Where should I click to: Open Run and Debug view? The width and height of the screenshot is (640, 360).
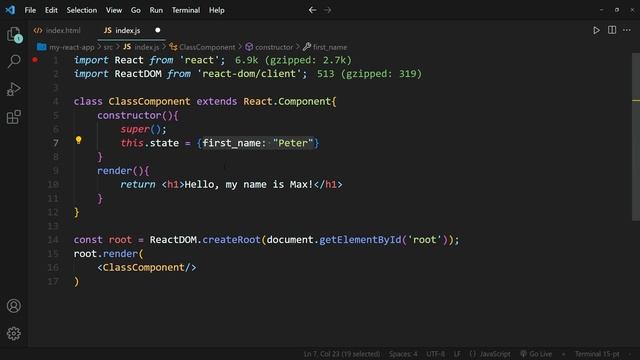tap(13, 89)
